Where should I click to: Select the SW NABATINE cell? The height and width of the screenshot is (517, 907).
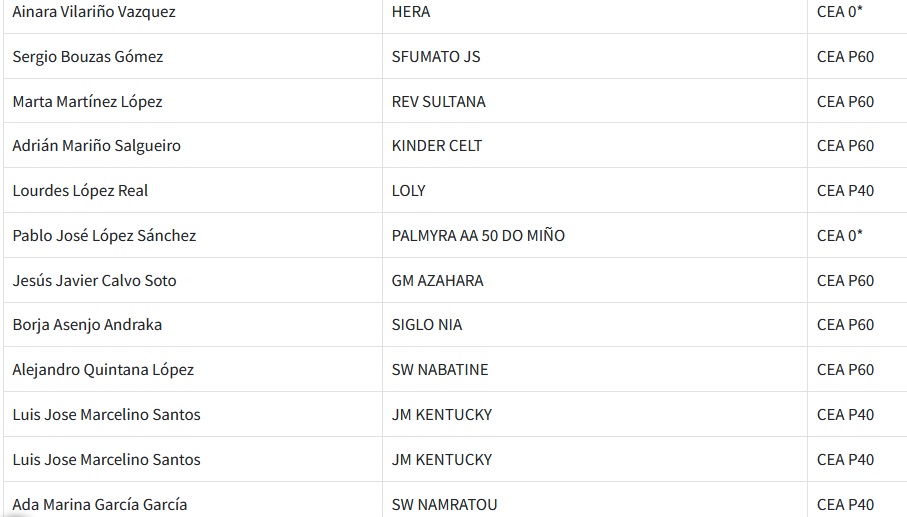pos(440,370)
